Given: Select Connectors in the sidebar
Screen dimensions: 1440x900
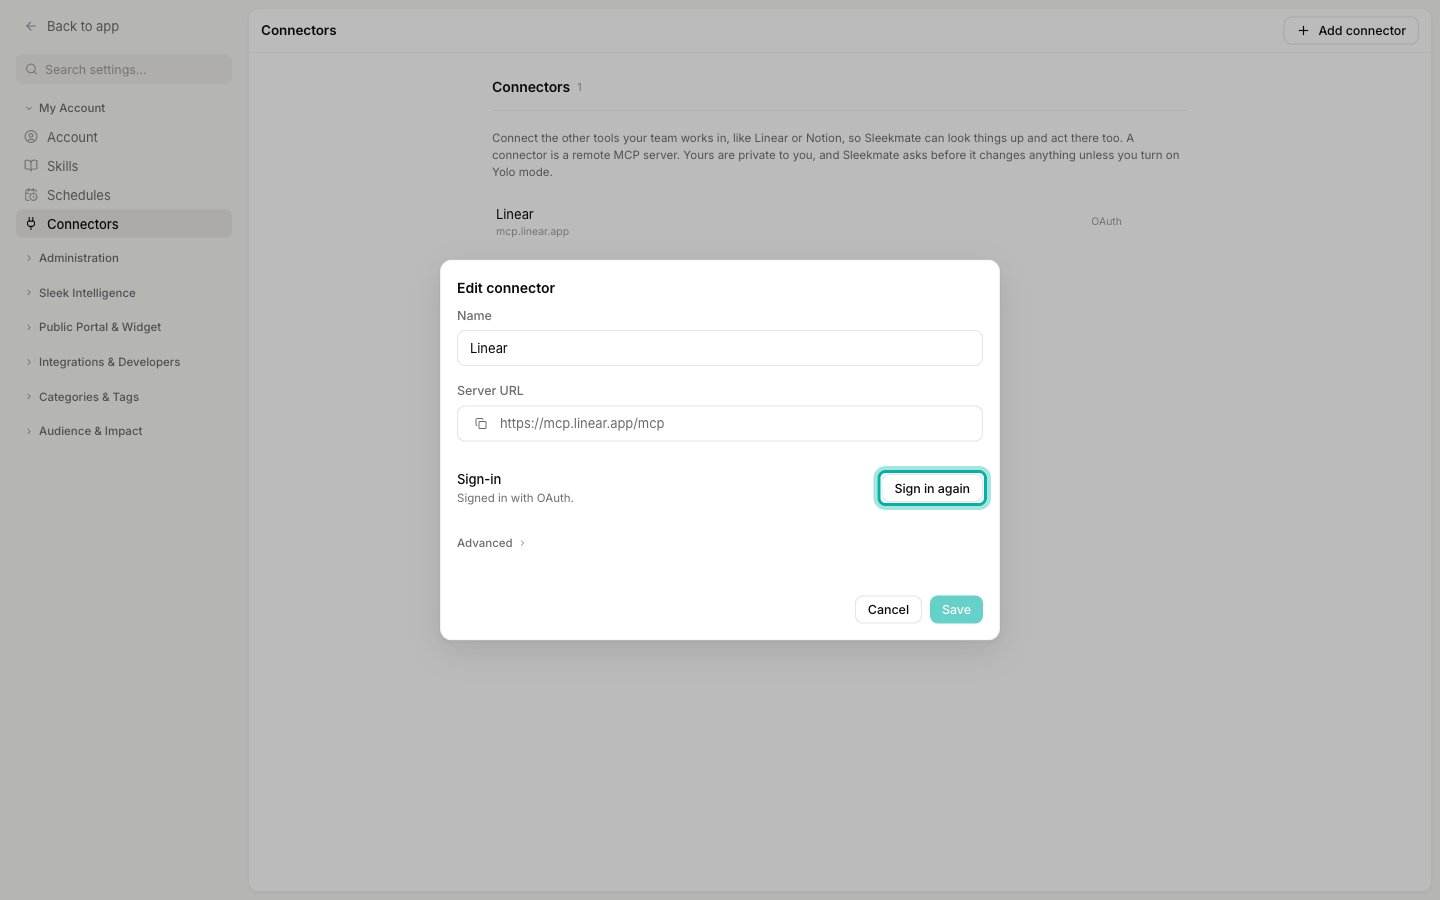Looking at the screenshot, I should click(124, 224).
